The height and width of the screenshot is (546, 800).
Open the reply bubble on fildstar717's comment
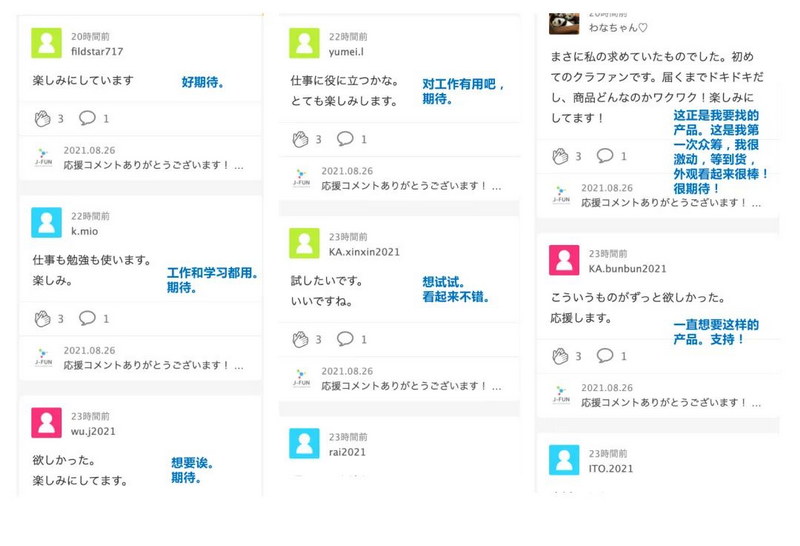[x=87, y=118]
